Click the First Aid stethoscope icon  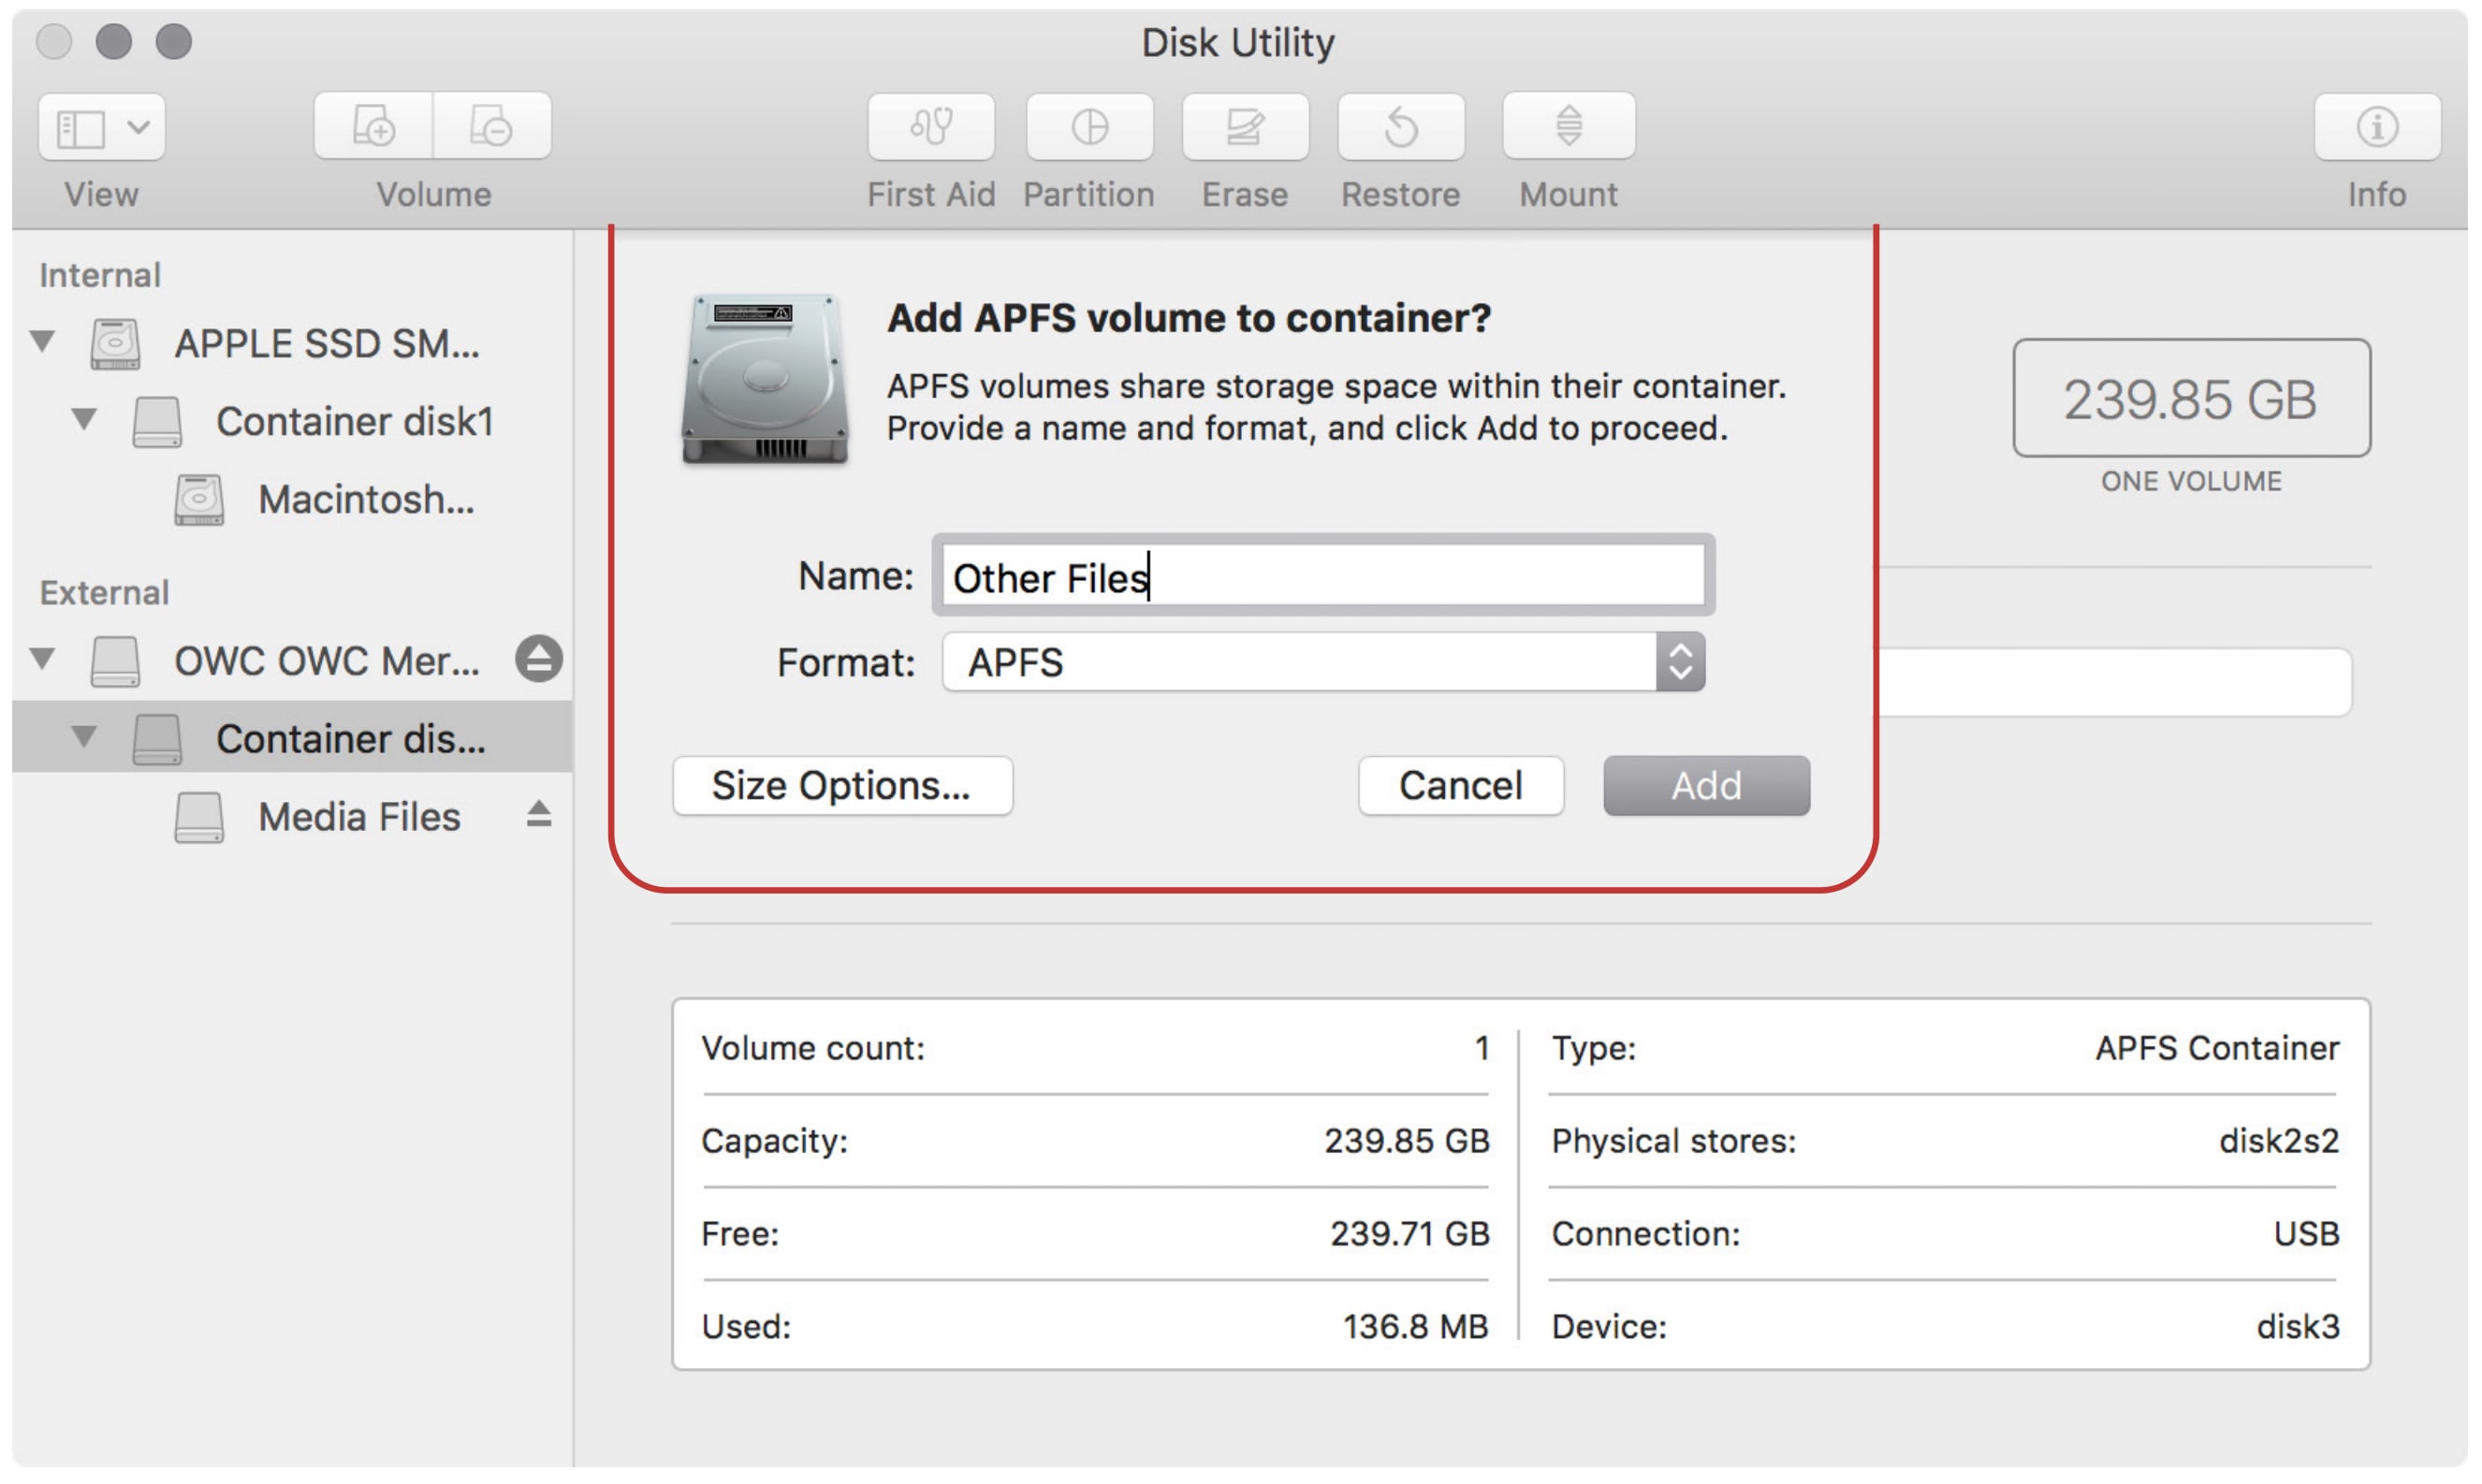[930, 127]
